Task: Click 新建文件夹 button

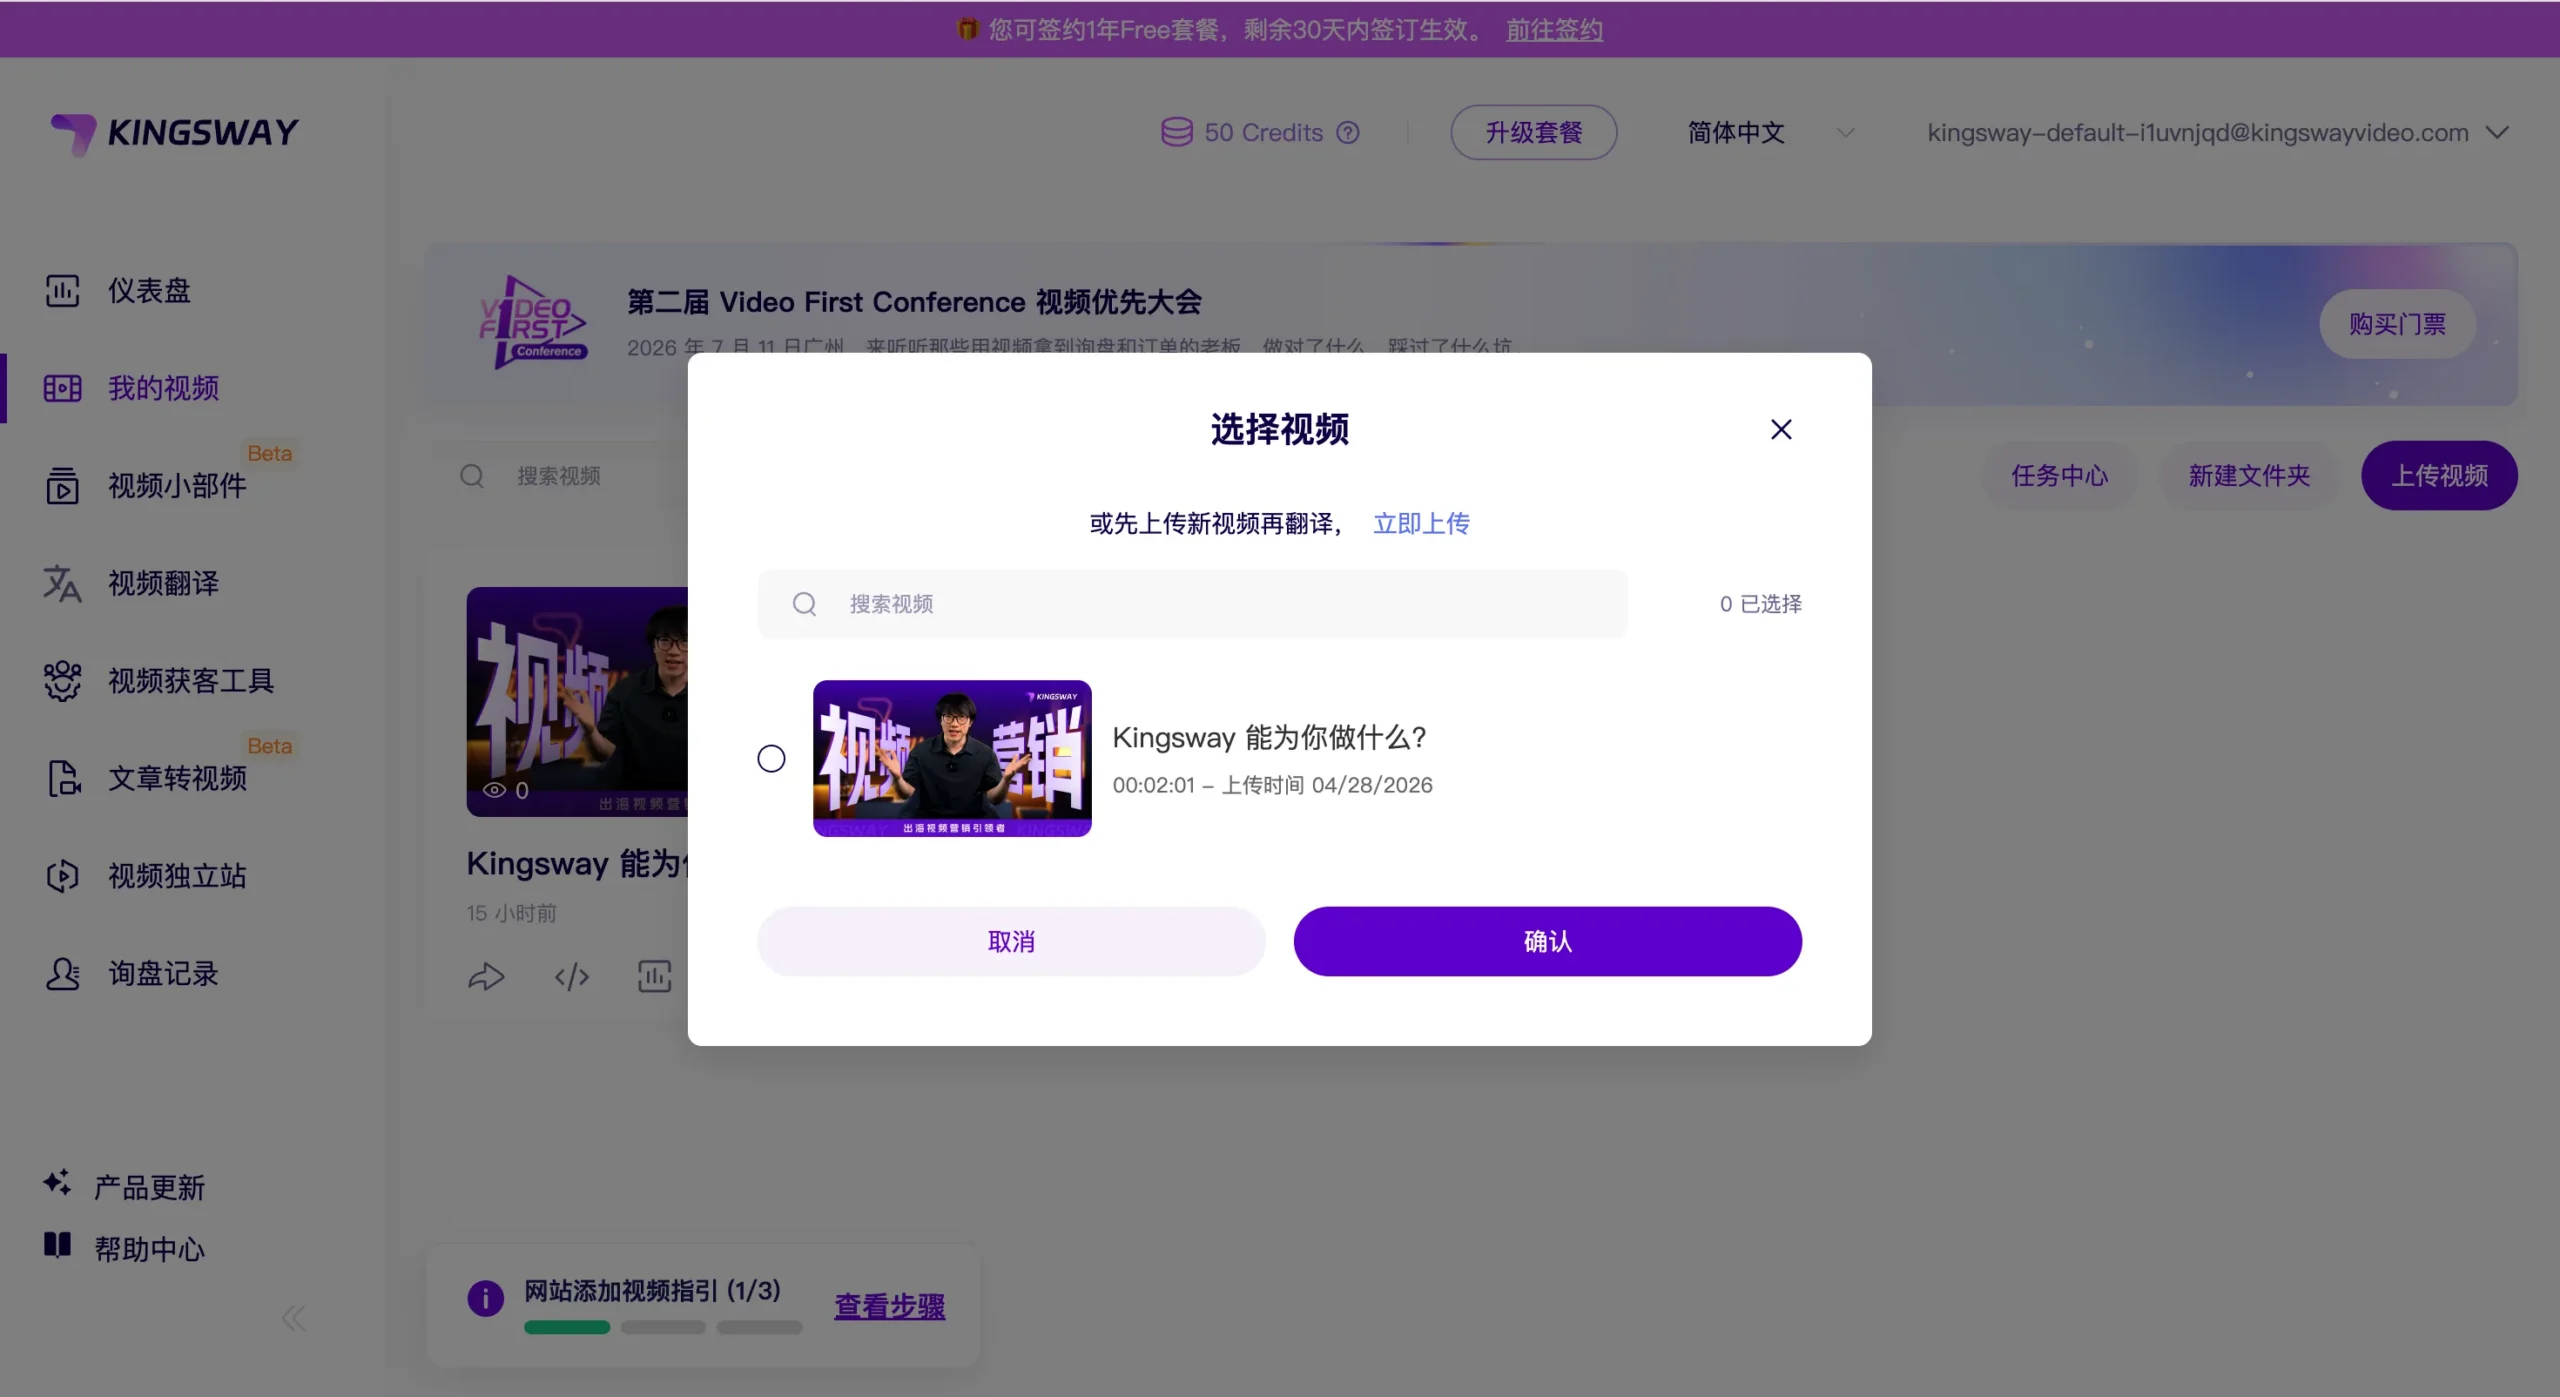Action: (x=2249, y=476)
